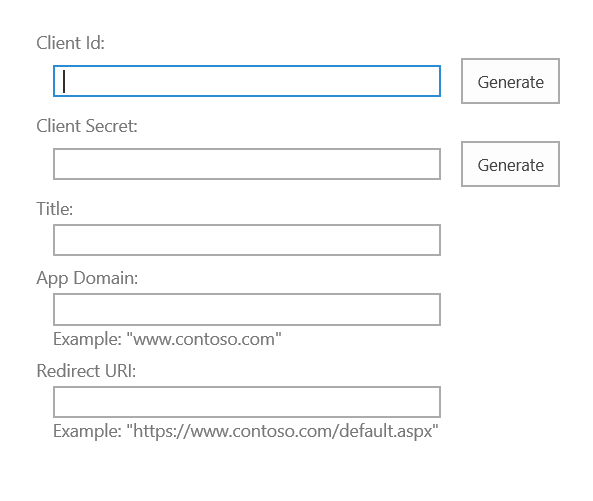The width and height of the screenshot is (593, 501).
Task: Focus the Redirect URI input field
Action: [247, 402]
